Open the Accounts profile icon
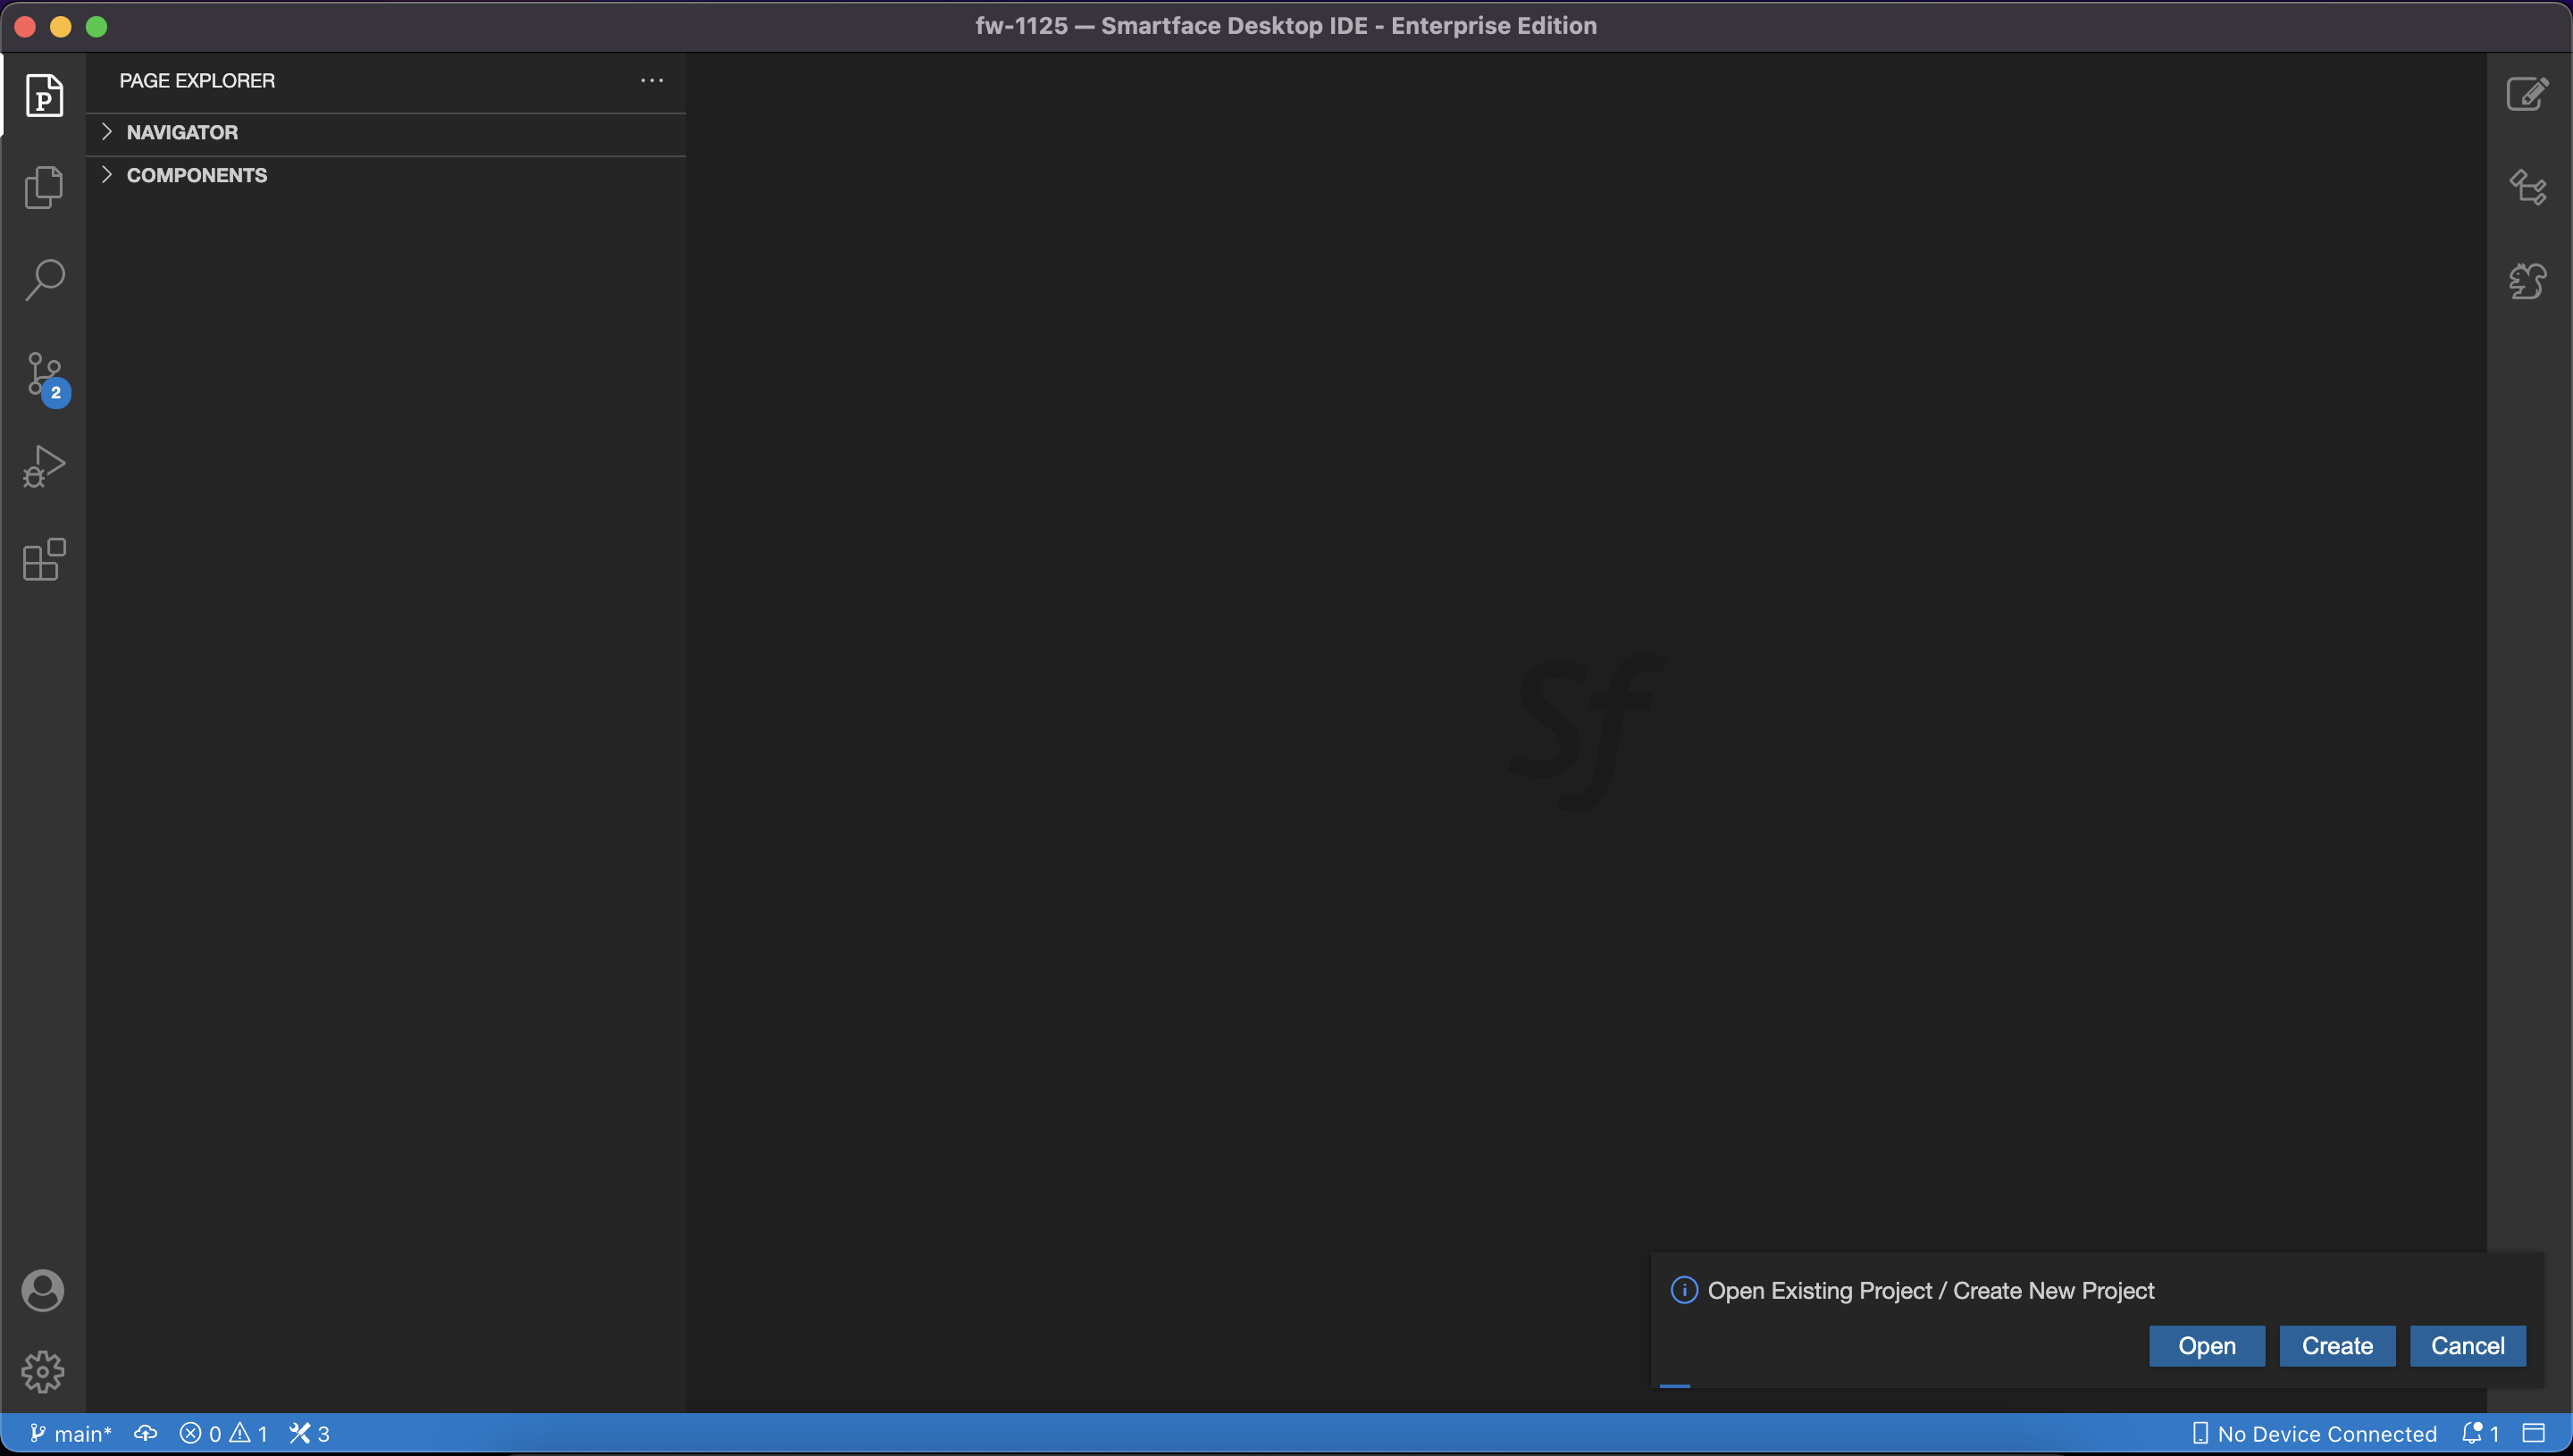 point(43,1290)
